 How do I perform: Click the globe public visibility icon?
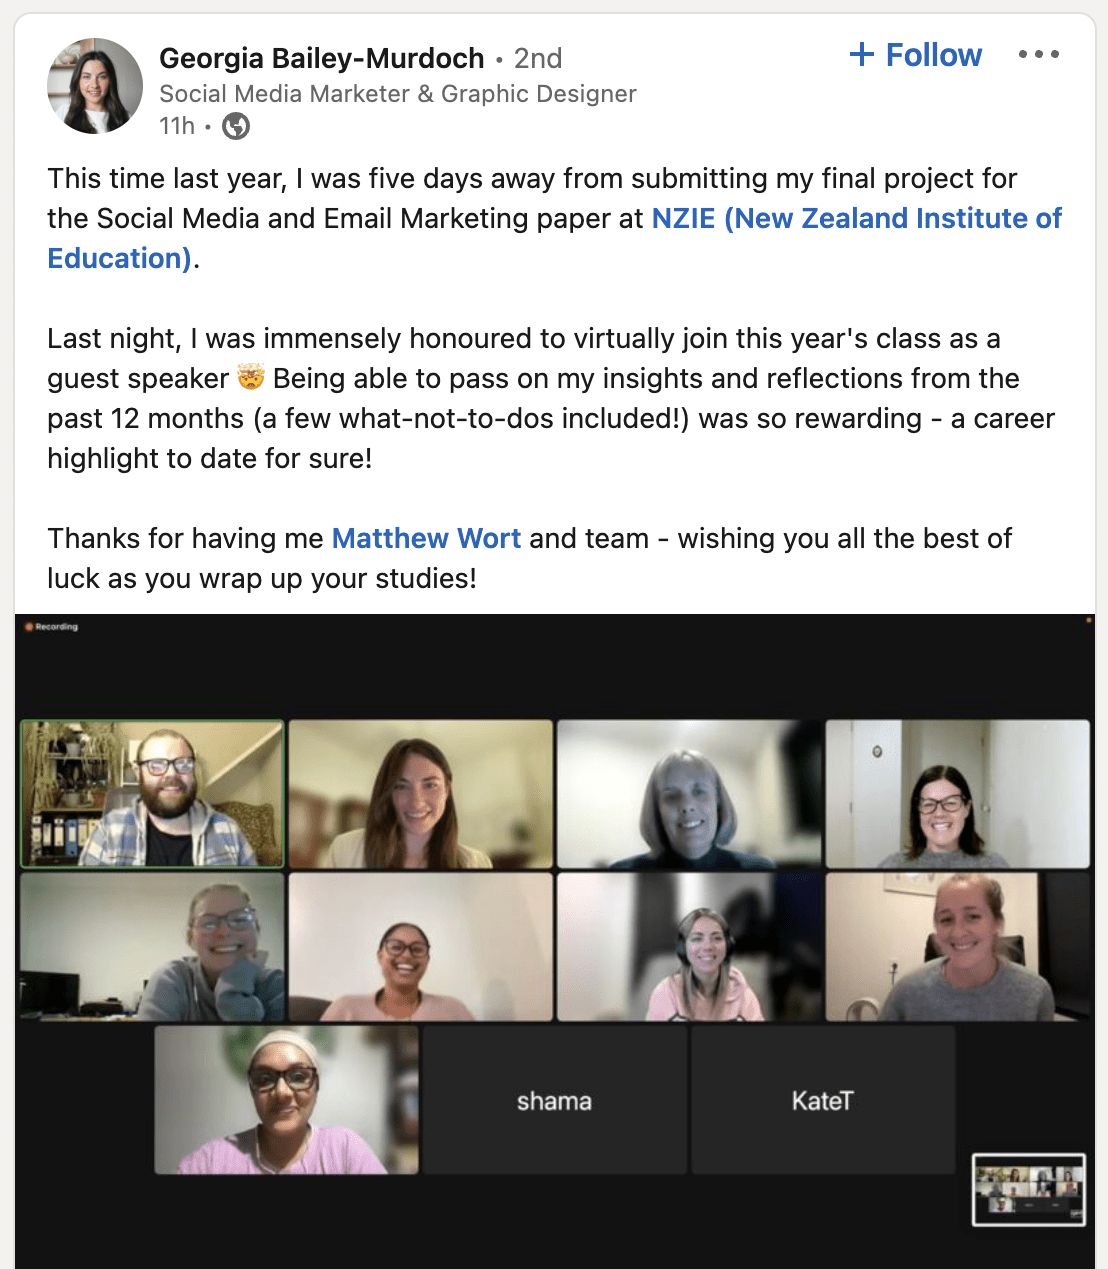pyautogui.click(x=236, y=126)
